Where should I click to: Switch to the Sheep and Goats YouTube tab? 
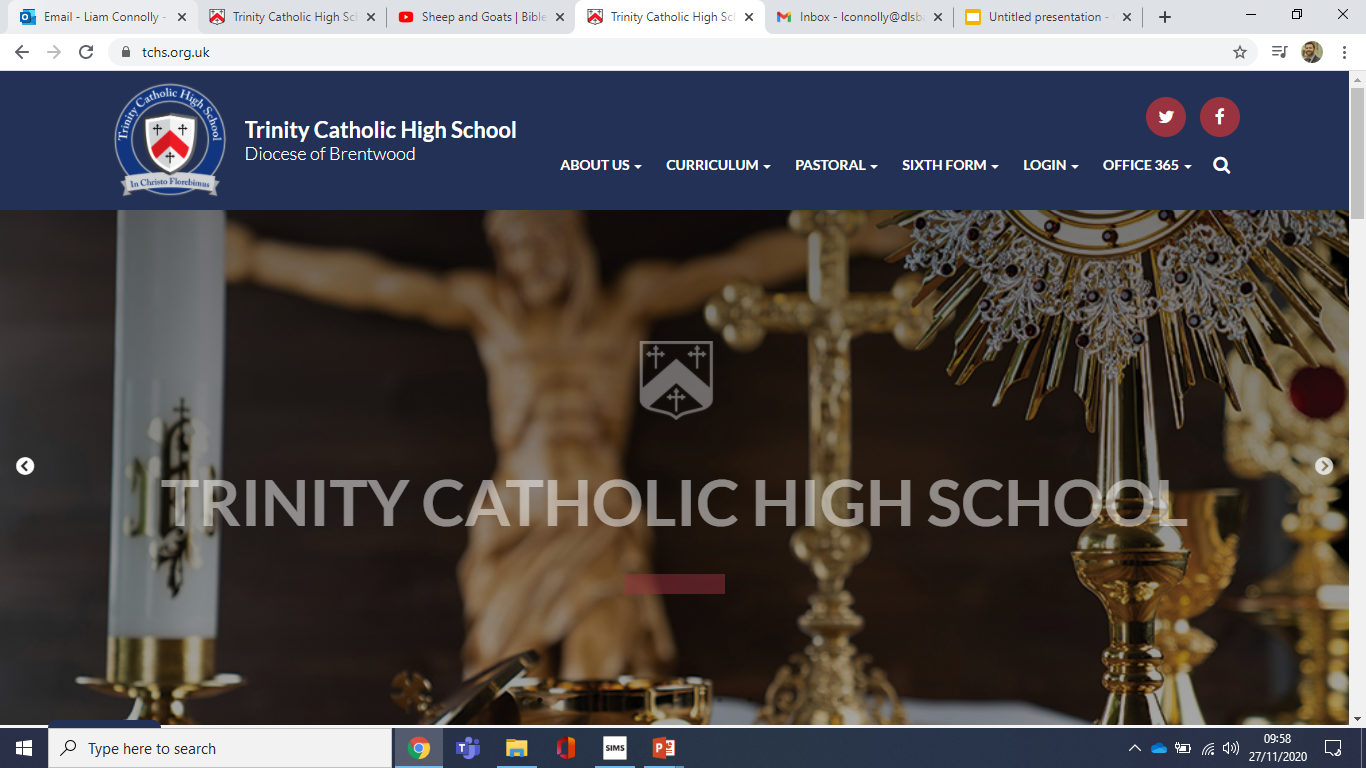[x=482, y=17]
